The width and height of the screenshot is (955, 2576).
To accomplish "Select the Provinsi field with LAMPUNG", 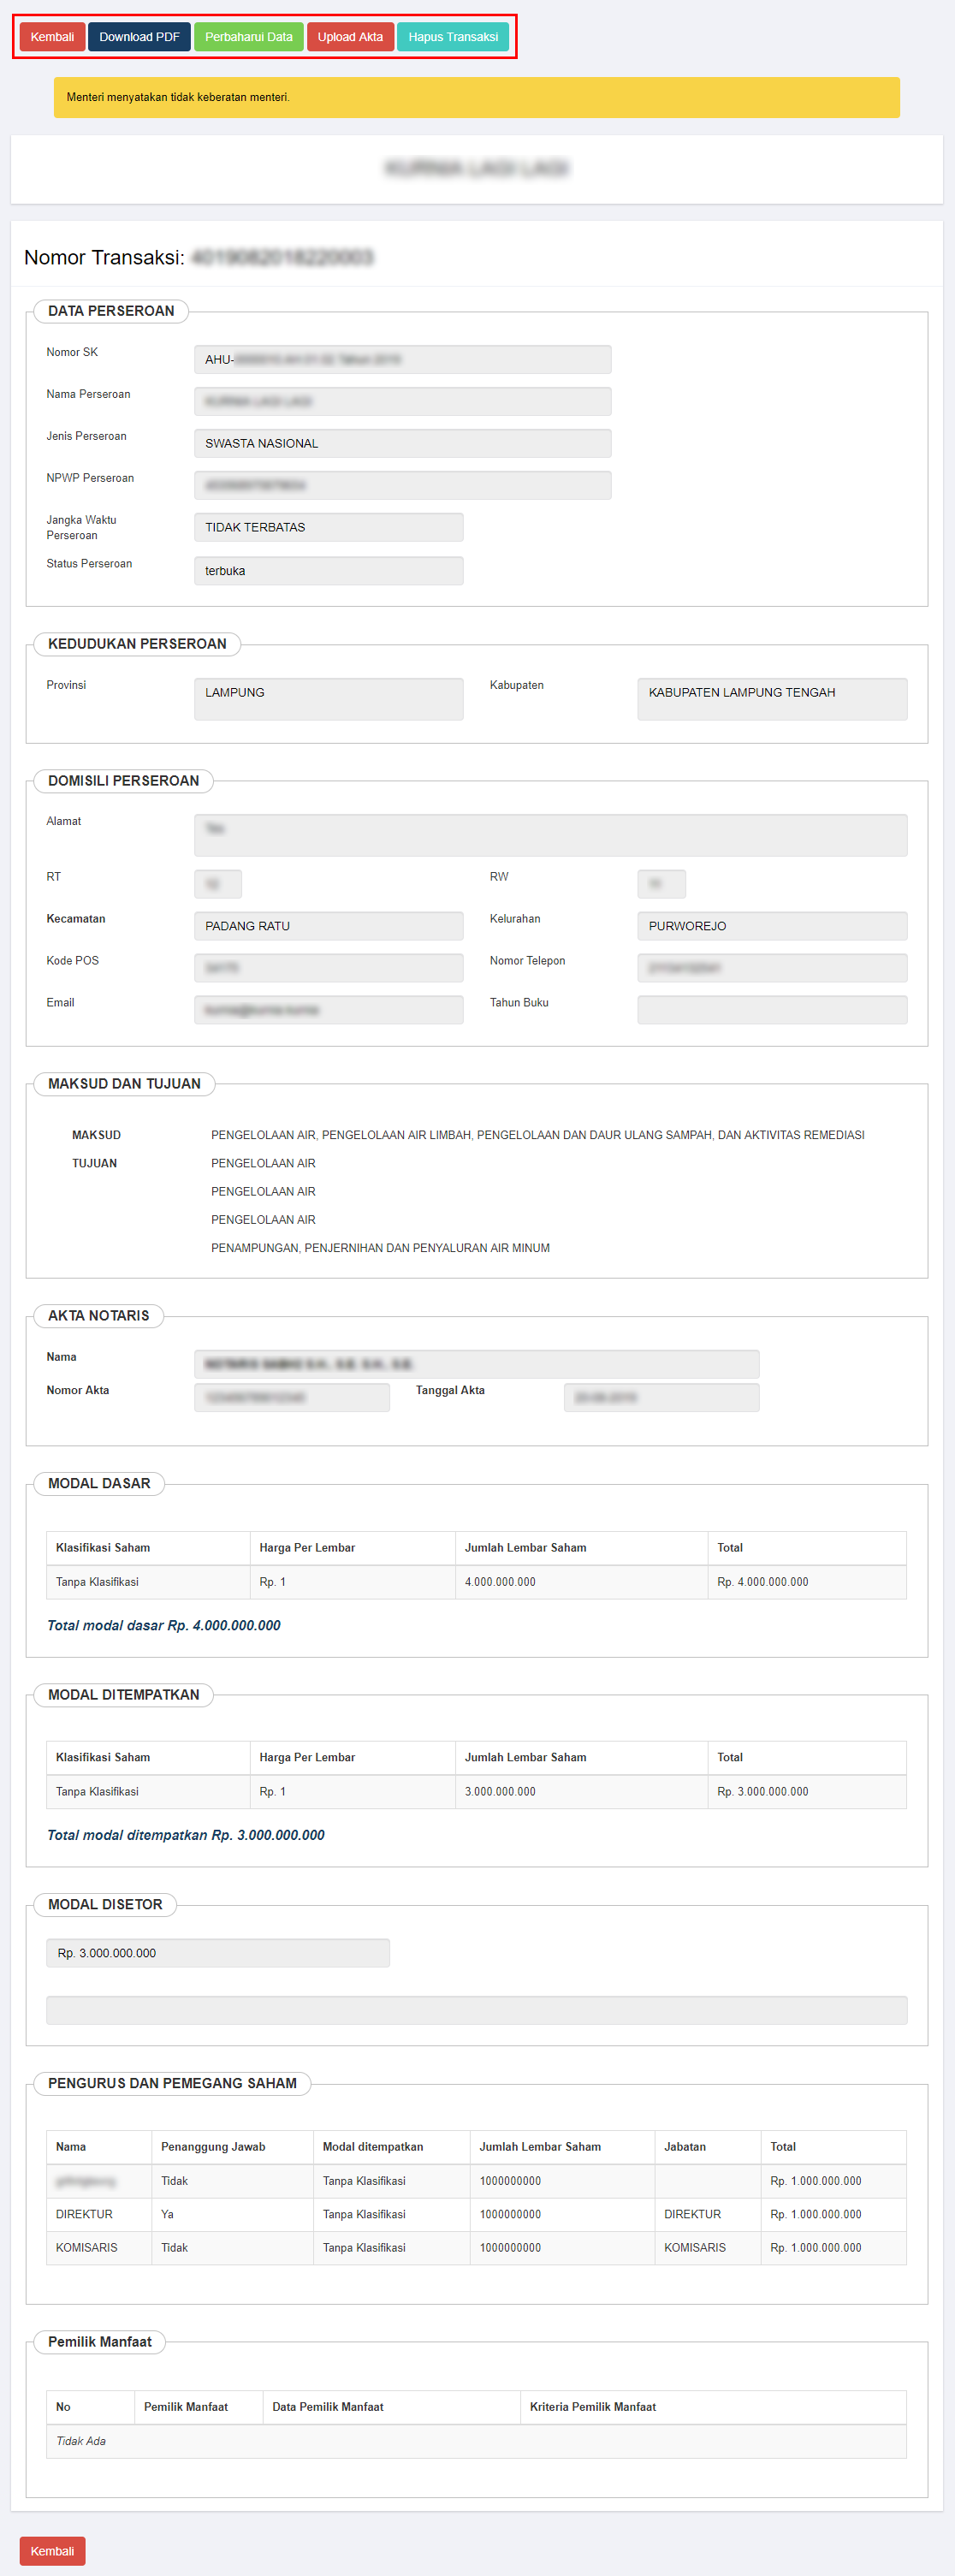I will 328,699.
